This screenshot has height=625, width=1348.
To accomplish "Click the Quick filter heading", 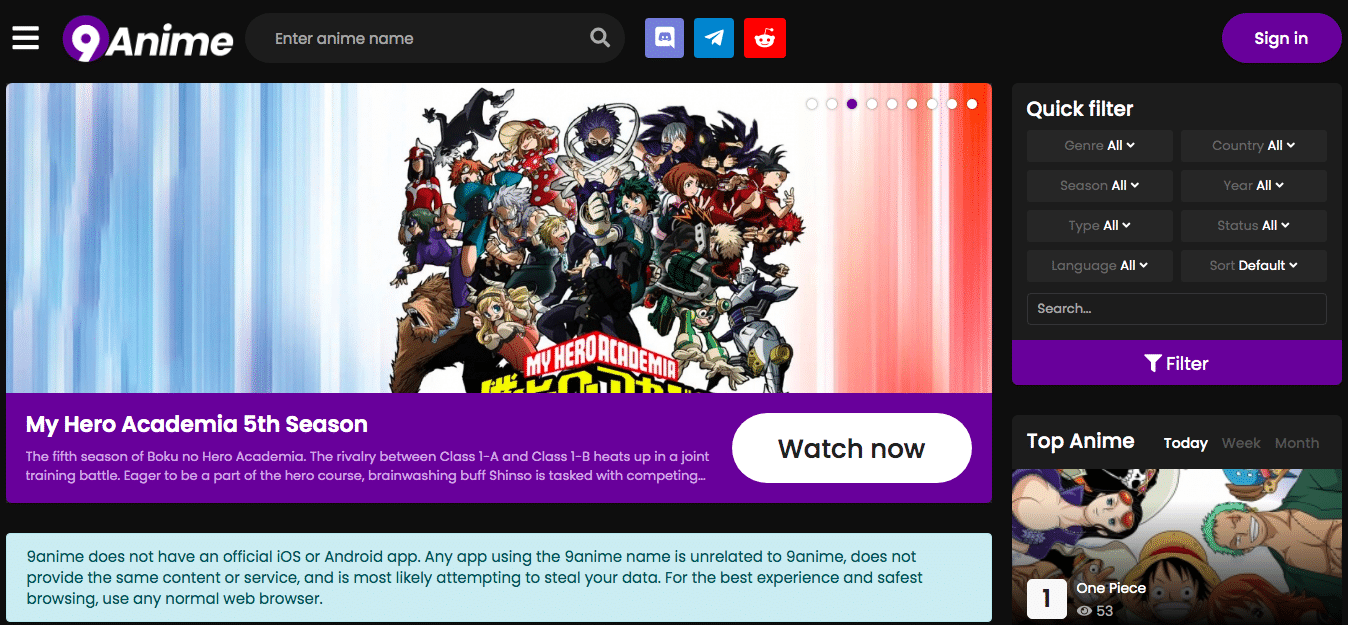I will click(1080, 109).
